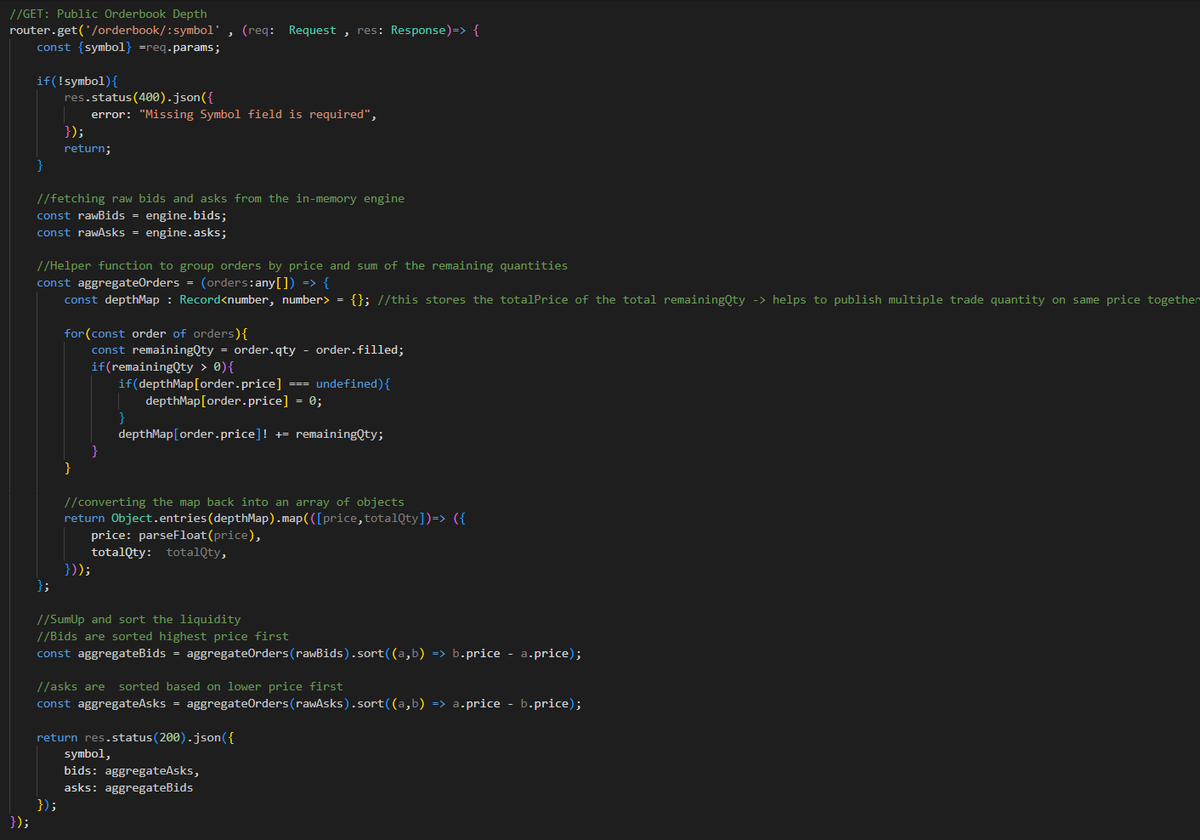Click the "Record<number, number>" type
This screenshot has width=1200, height=840.
click(x=255, y=300)
